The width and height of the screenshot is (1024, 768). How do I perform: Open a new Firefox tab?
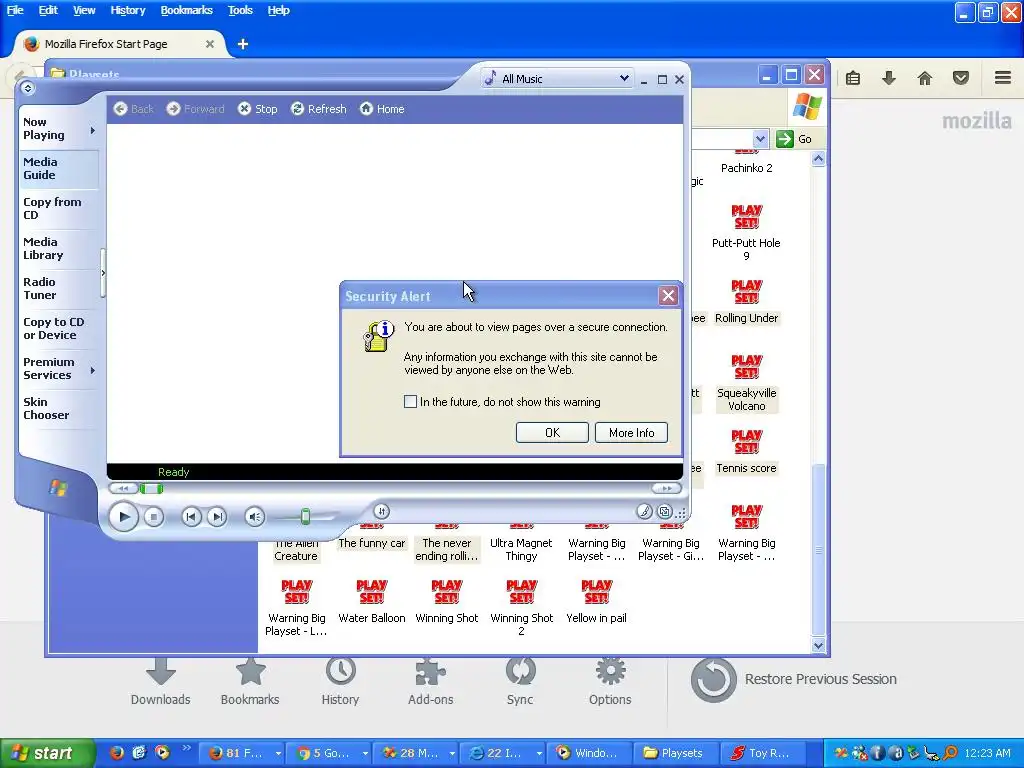tap(243, 44)
